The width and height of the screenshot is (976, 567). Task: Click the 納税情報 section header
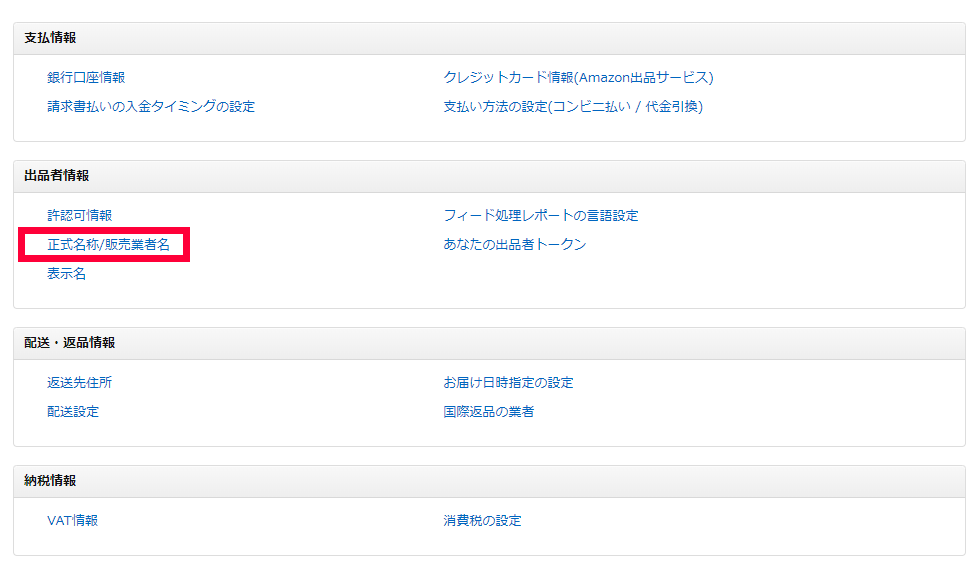tap(50, 481)
